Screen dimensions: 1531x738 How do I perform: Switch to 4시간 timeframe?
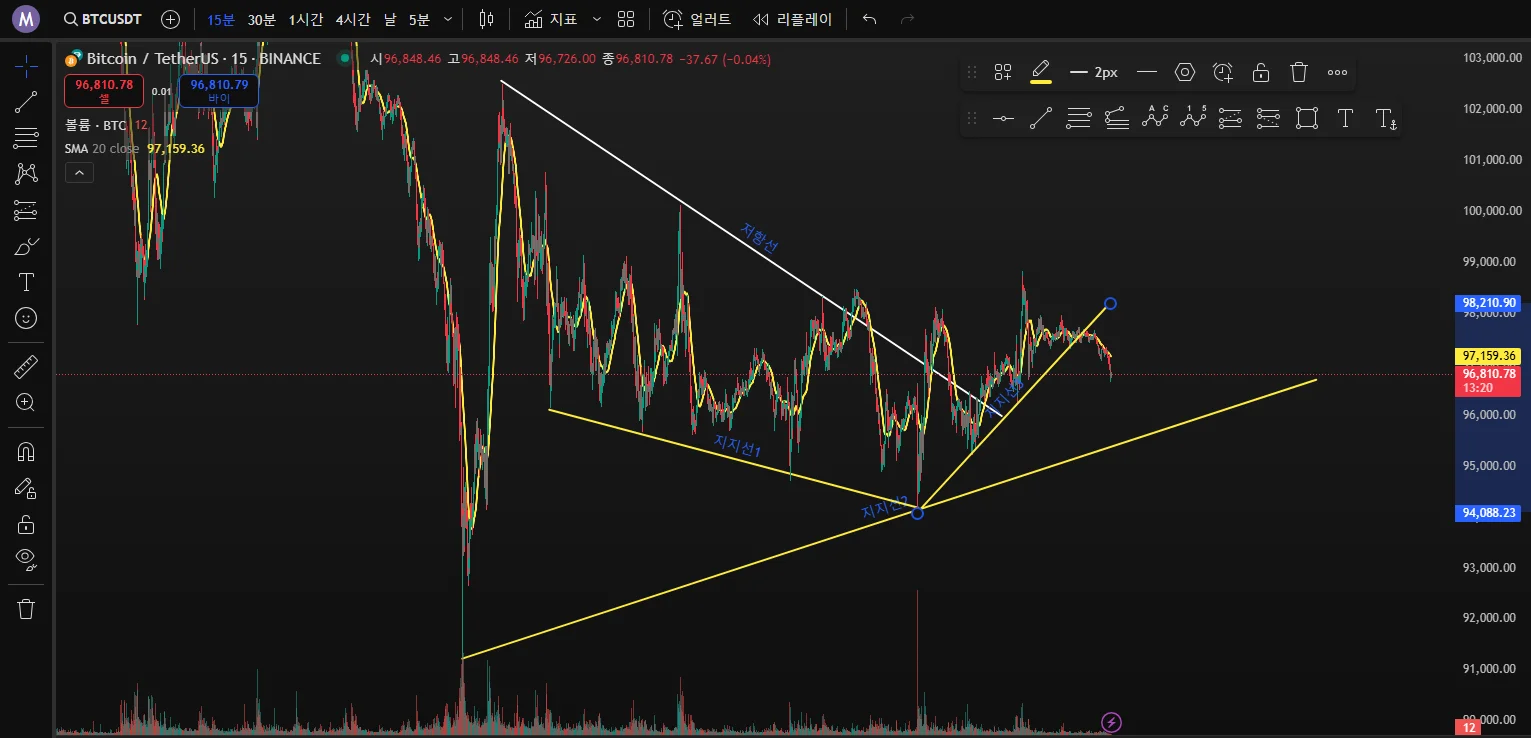[353, 19]
